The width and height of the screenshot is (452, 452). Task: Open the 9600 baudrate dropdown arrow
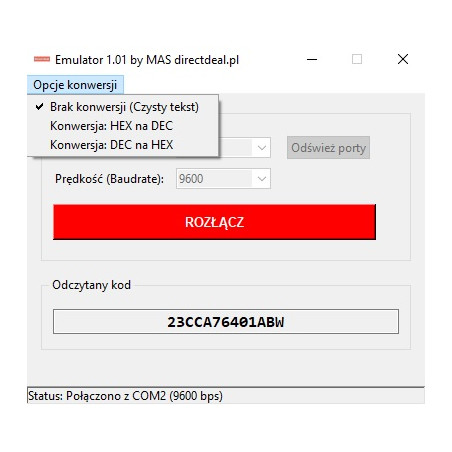262,179
